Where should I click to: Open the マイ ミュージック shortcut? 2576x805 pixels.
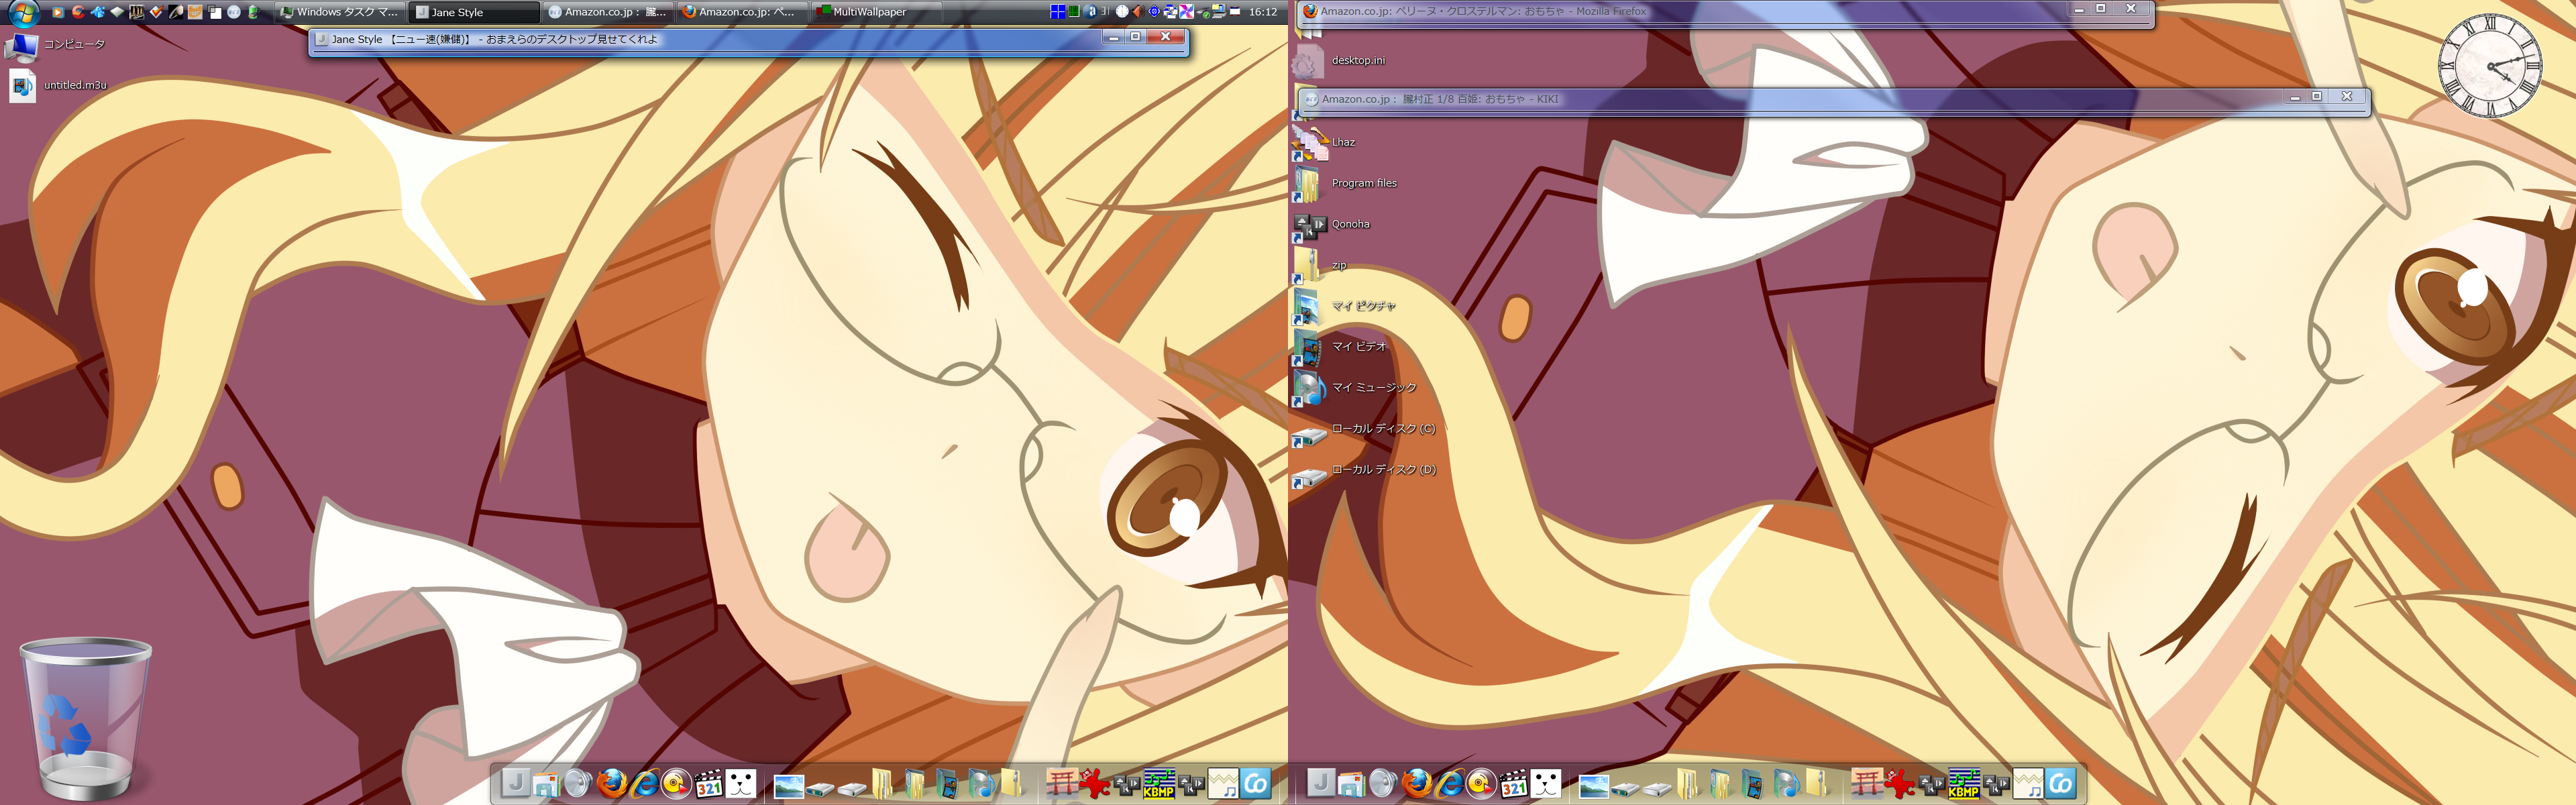pyautogui.click(x=1355, y=388)
